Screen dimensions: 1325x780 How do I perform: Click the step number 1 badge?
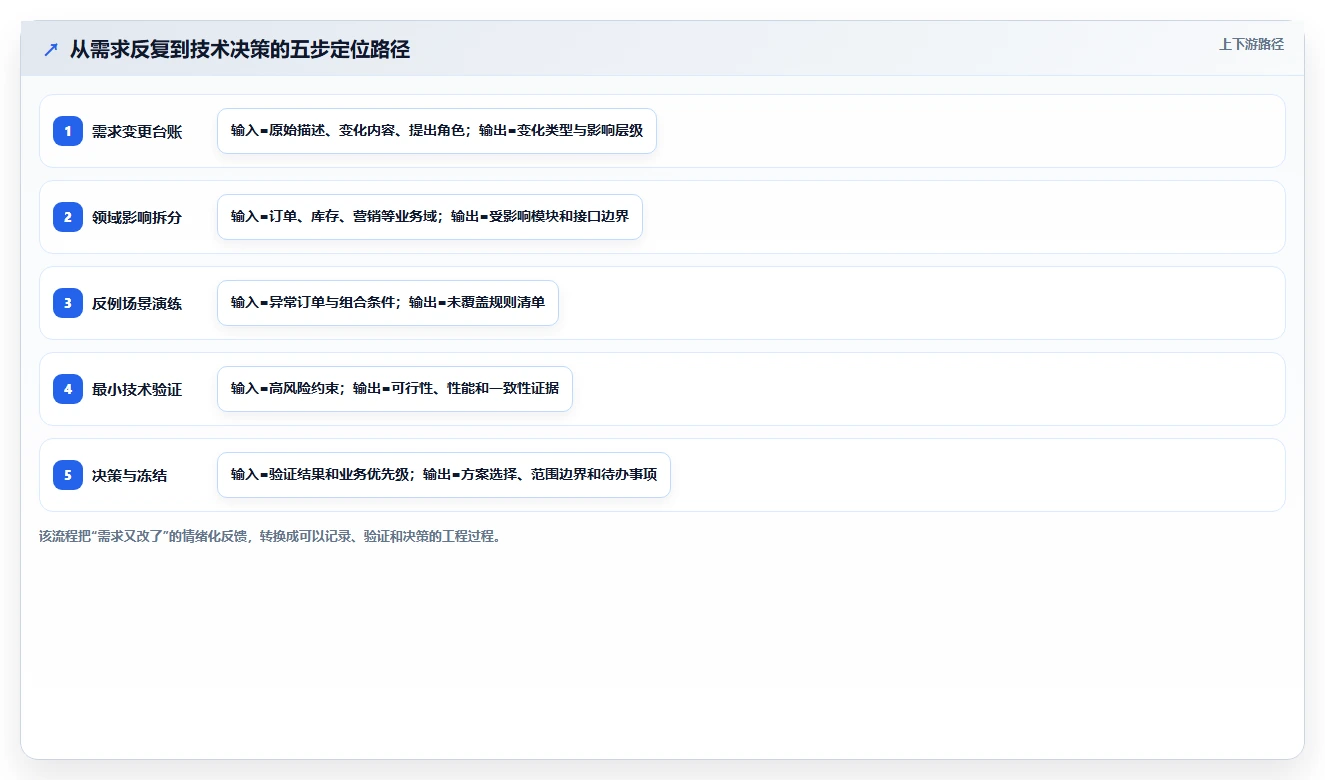[68, 131]
